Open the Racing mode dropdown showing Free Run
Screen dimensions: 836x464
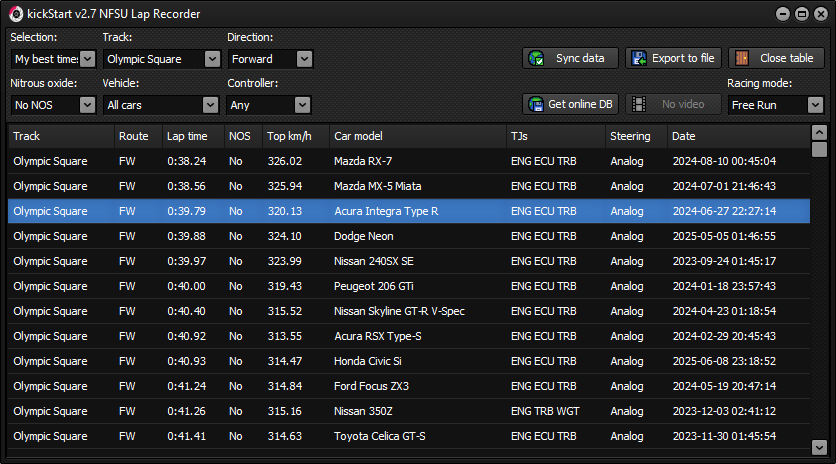[x=776, y=105]
